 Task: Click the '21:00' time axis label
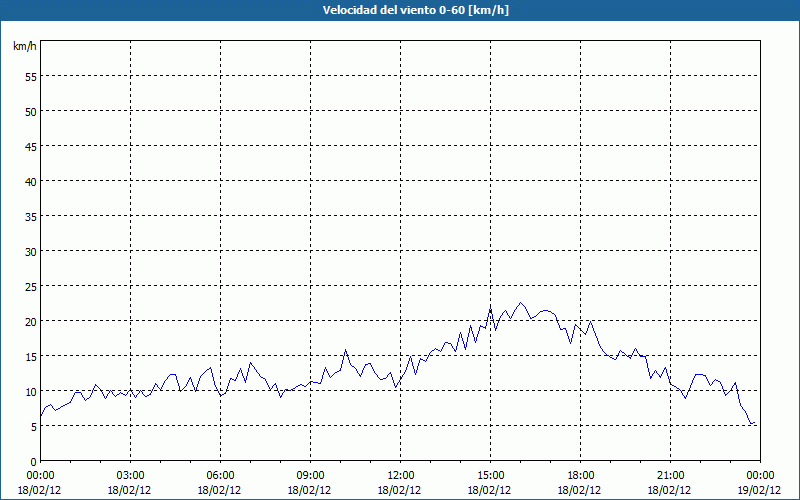coord(670,476)
